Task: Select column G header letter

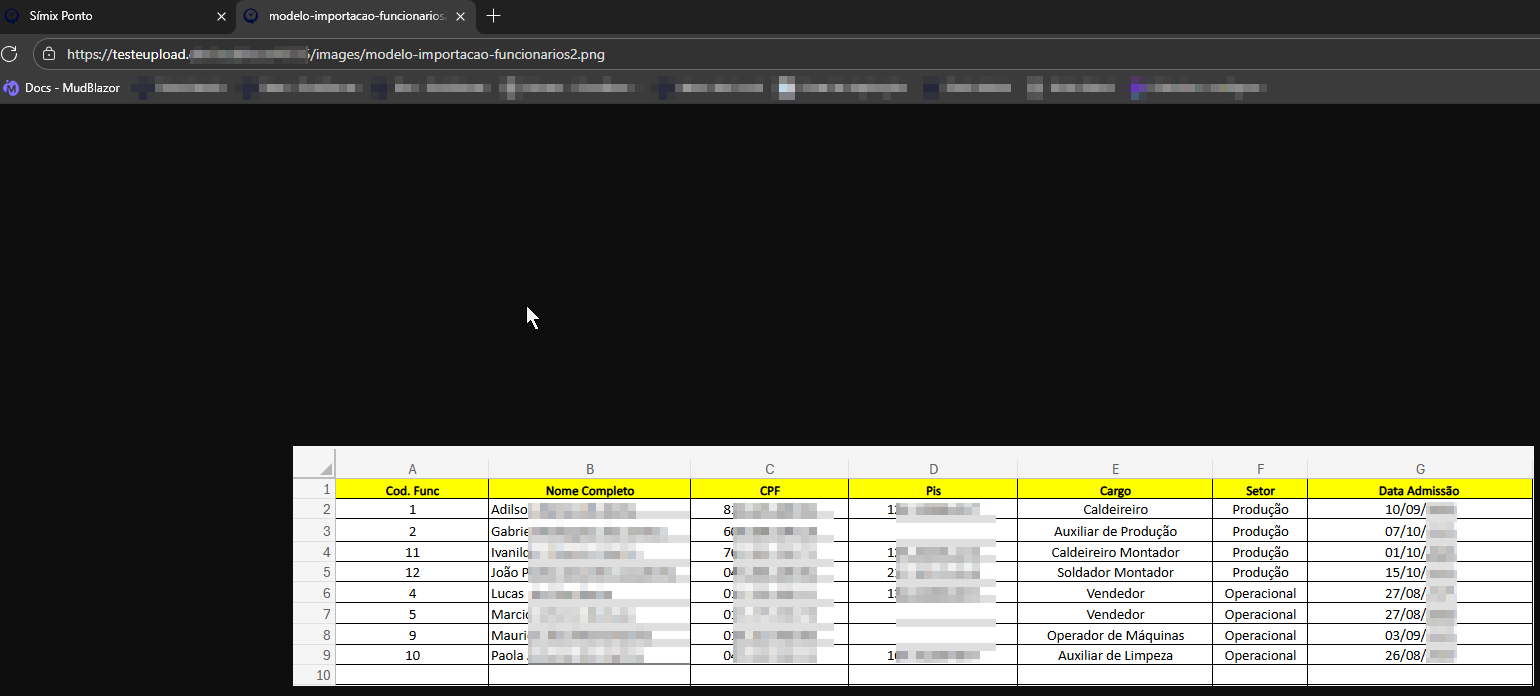Action: tap(1420, 469)
